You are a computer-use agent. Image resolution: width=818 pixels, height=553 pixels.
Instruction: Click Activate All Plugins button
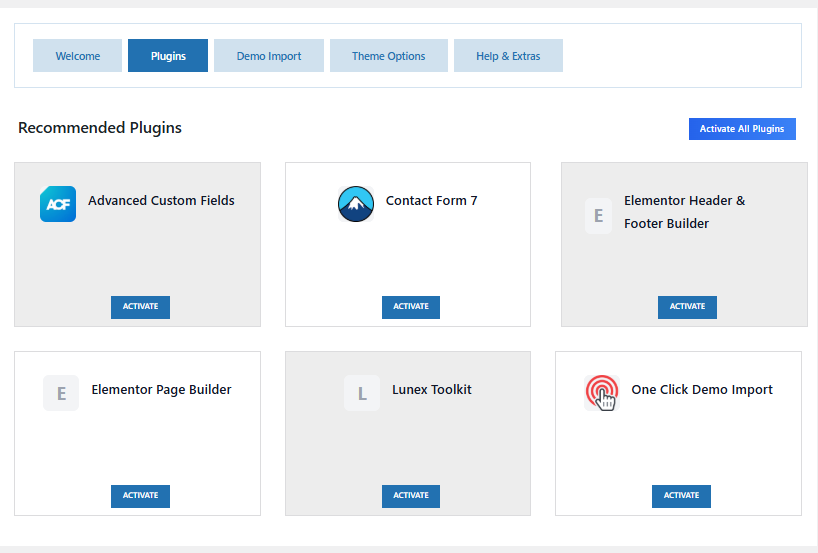click(x=742, y=129)
